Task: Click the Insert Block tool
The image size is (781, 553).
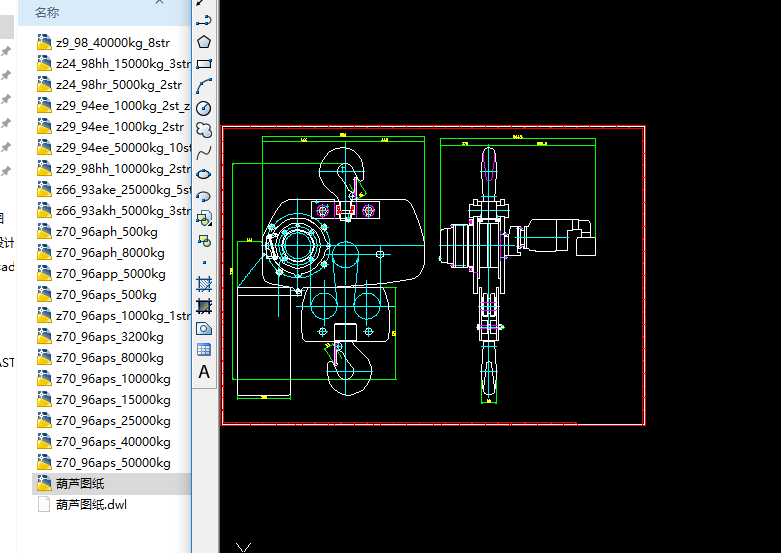Action: point(204,218)
